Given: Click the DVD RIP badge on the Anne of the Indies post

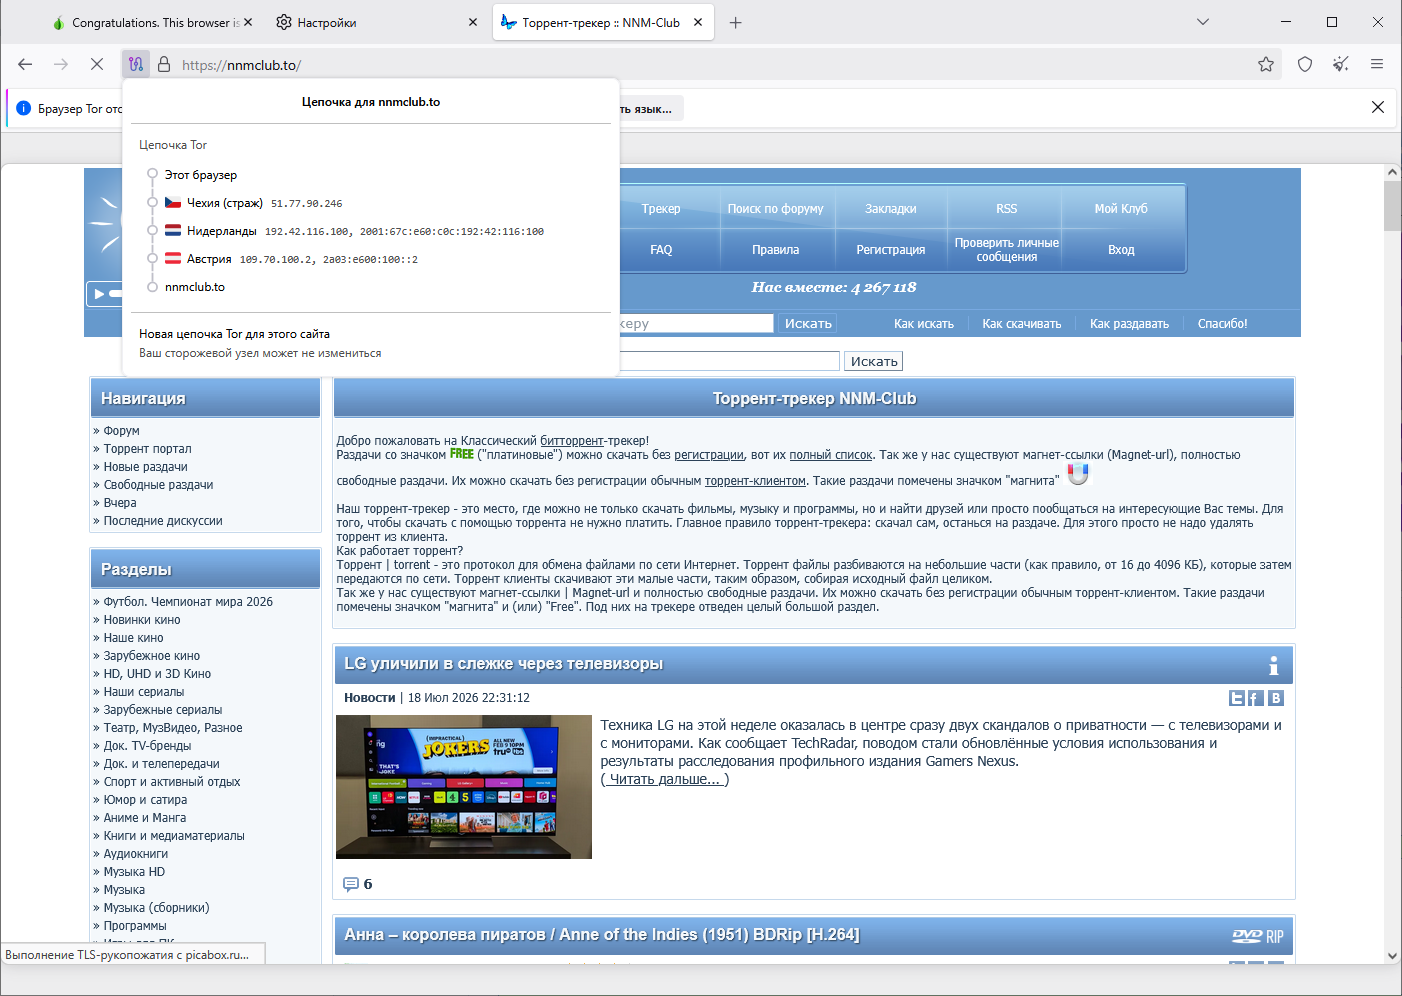Looking at the screenshot, I should tap(1258, 936).
